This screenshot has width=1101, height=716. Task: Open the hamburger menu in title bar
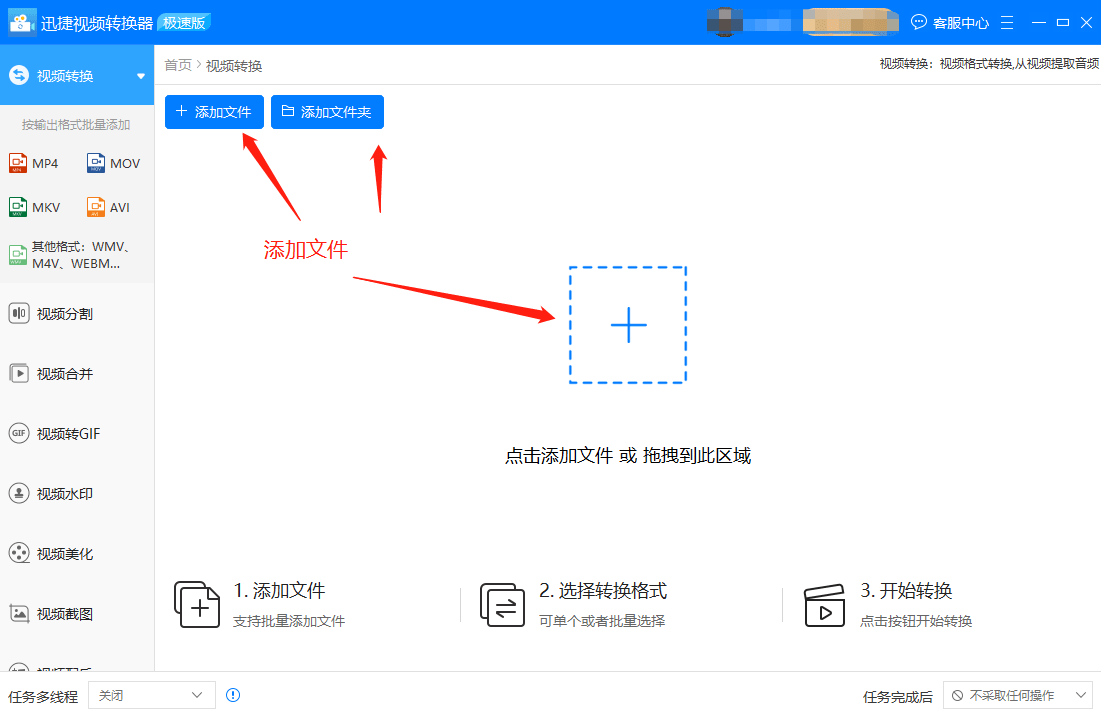click(1007, 22)
